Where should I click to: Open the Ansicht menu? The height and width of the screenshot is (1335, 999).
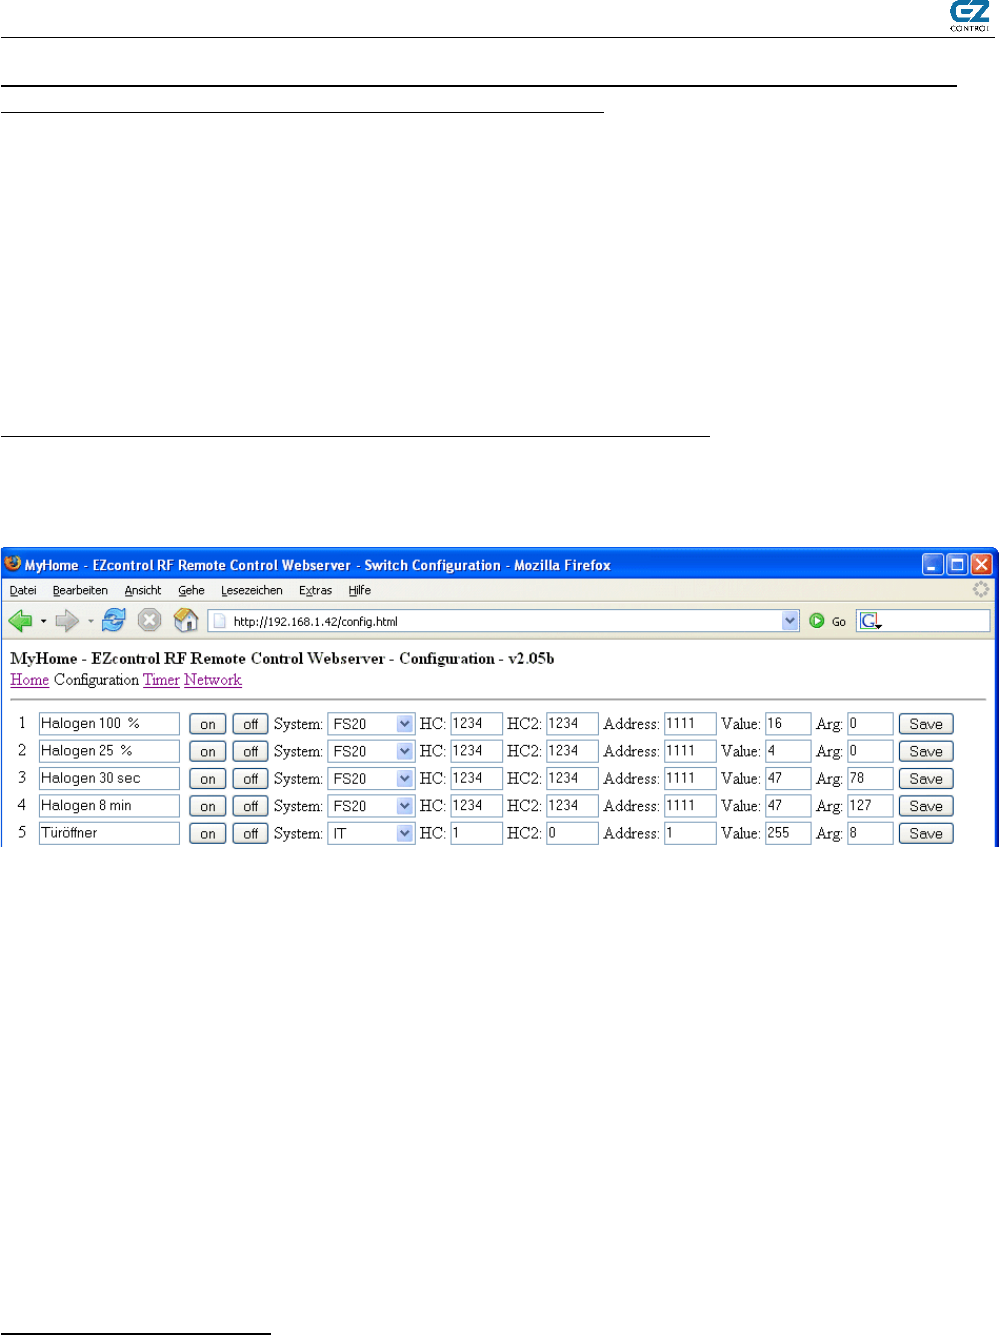[x=143, y=591]
